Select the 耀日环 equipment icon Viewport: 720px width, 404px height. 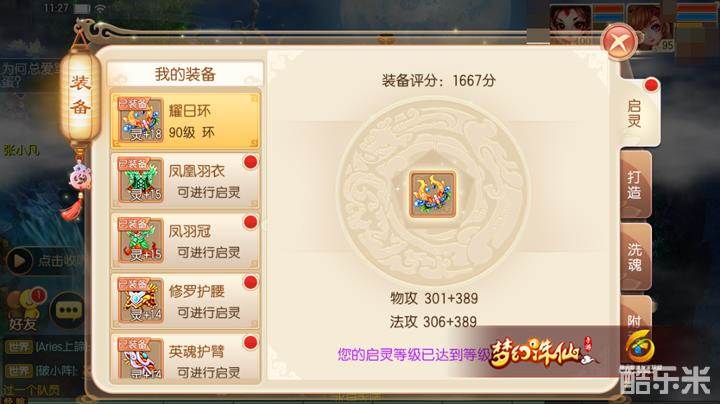[141, 120]
